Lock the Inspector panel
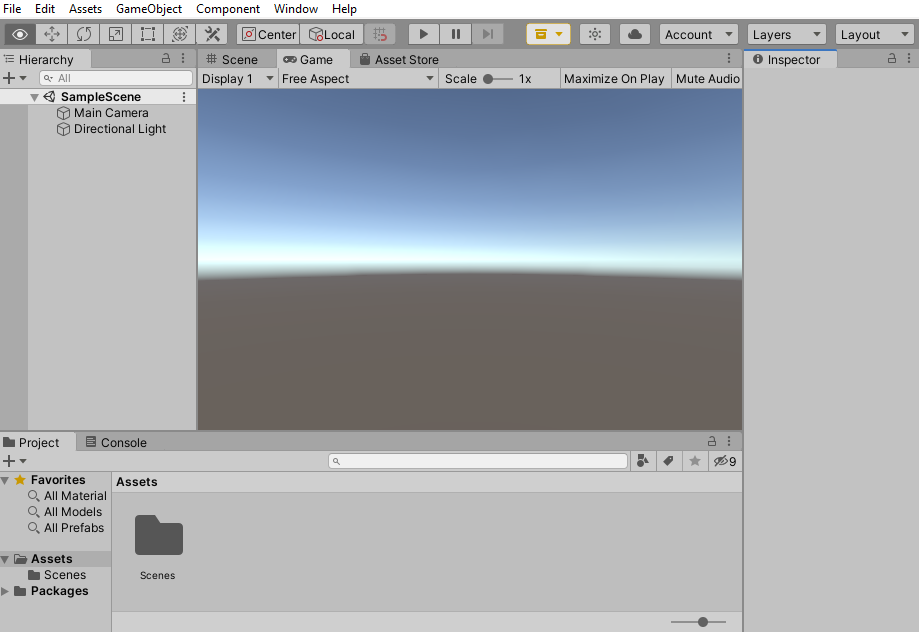919x632 pixels. [x=891, y=58]
